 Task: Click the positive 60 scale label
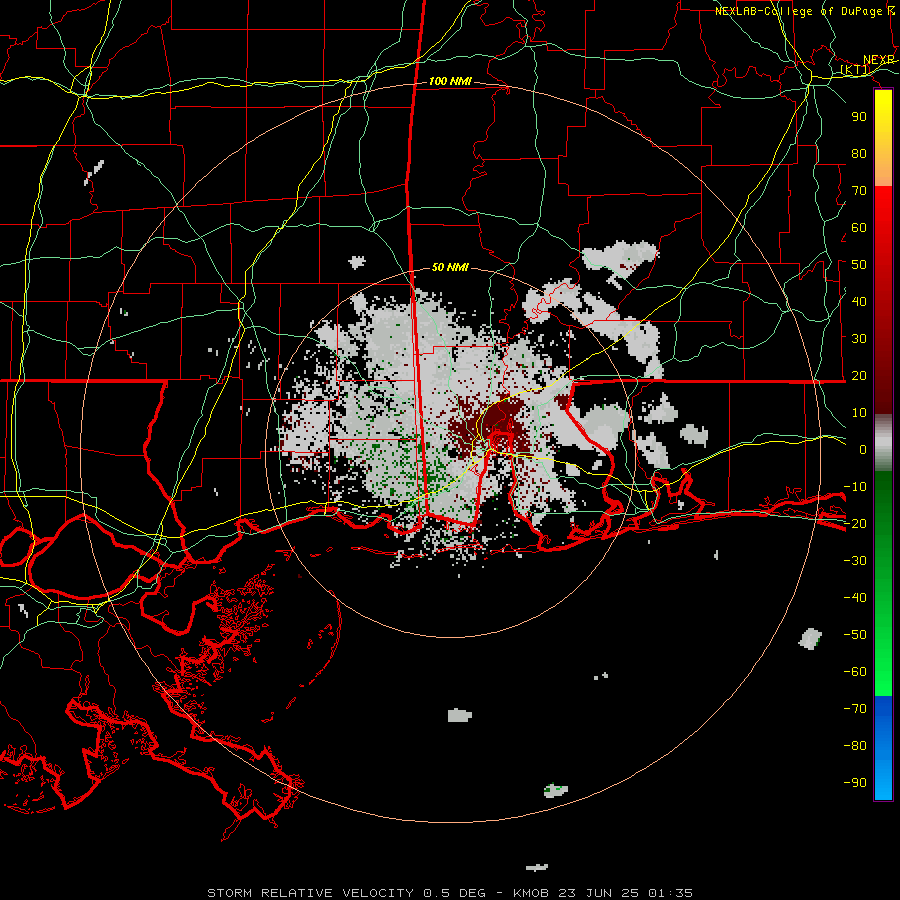tap(859, 228)
